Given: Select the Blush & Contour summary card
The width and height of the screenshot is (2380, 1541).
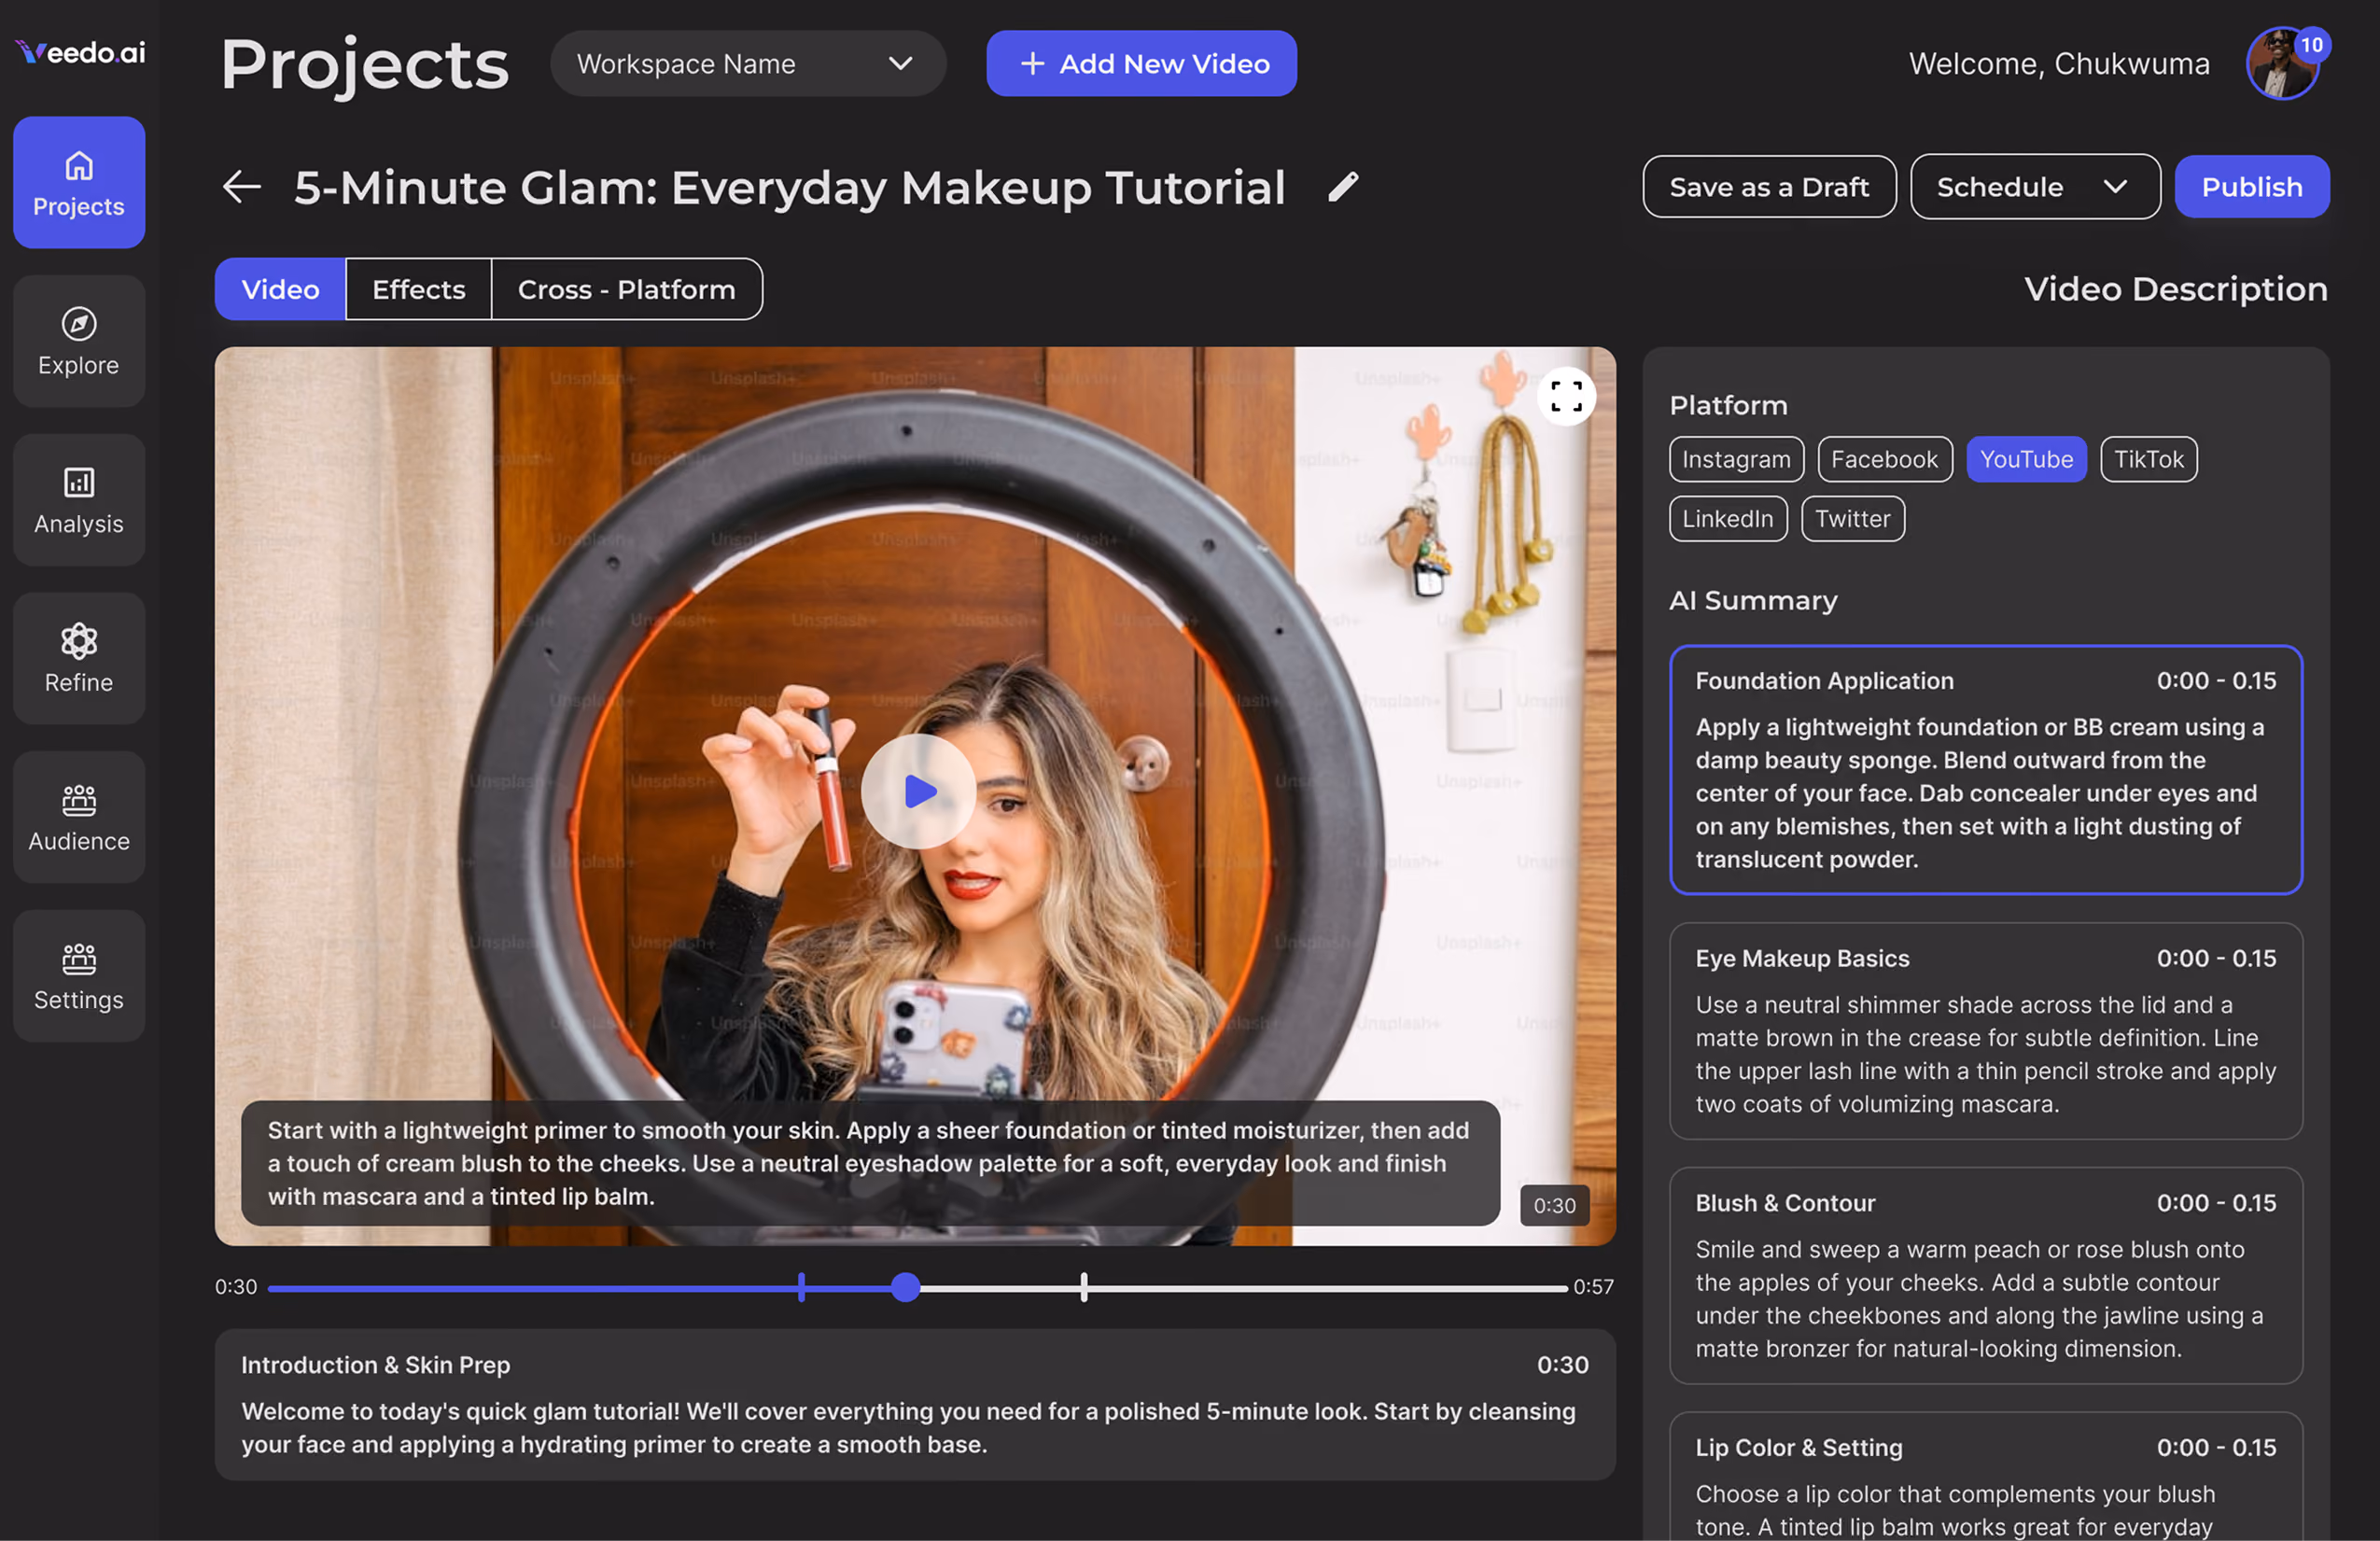Looking at the screenshot, I should pos(1985,1275).
